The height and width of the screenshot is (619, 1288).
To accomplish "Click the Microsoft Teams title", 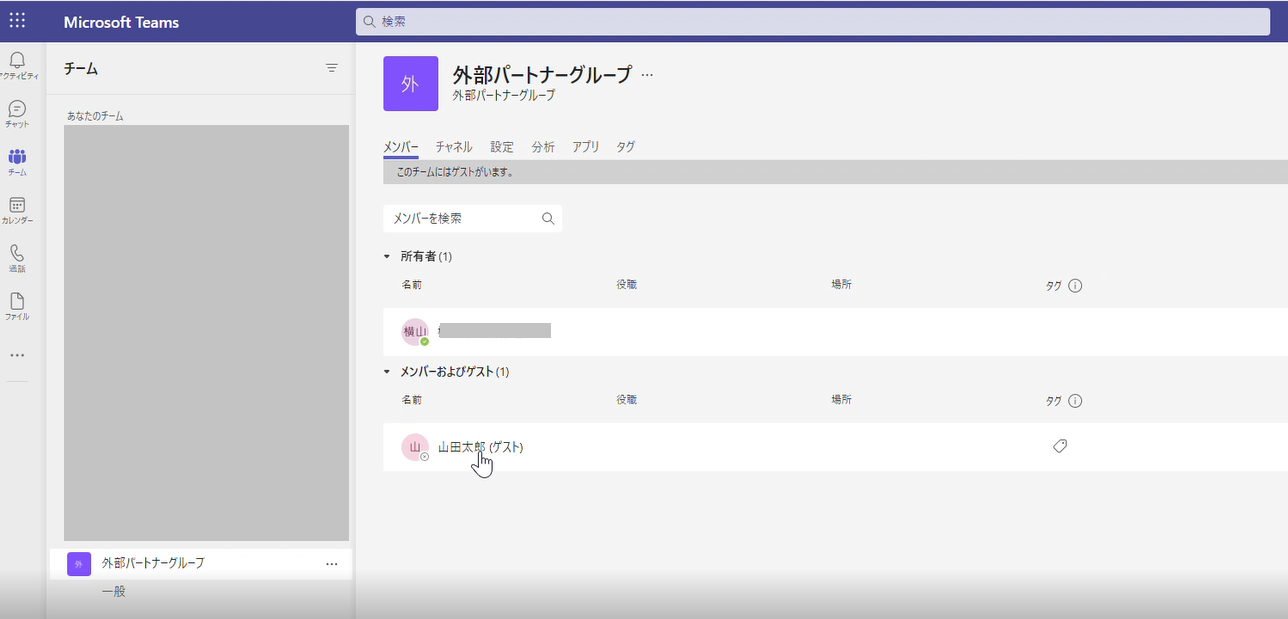I will pyautogui.click(x=121, y=22).
